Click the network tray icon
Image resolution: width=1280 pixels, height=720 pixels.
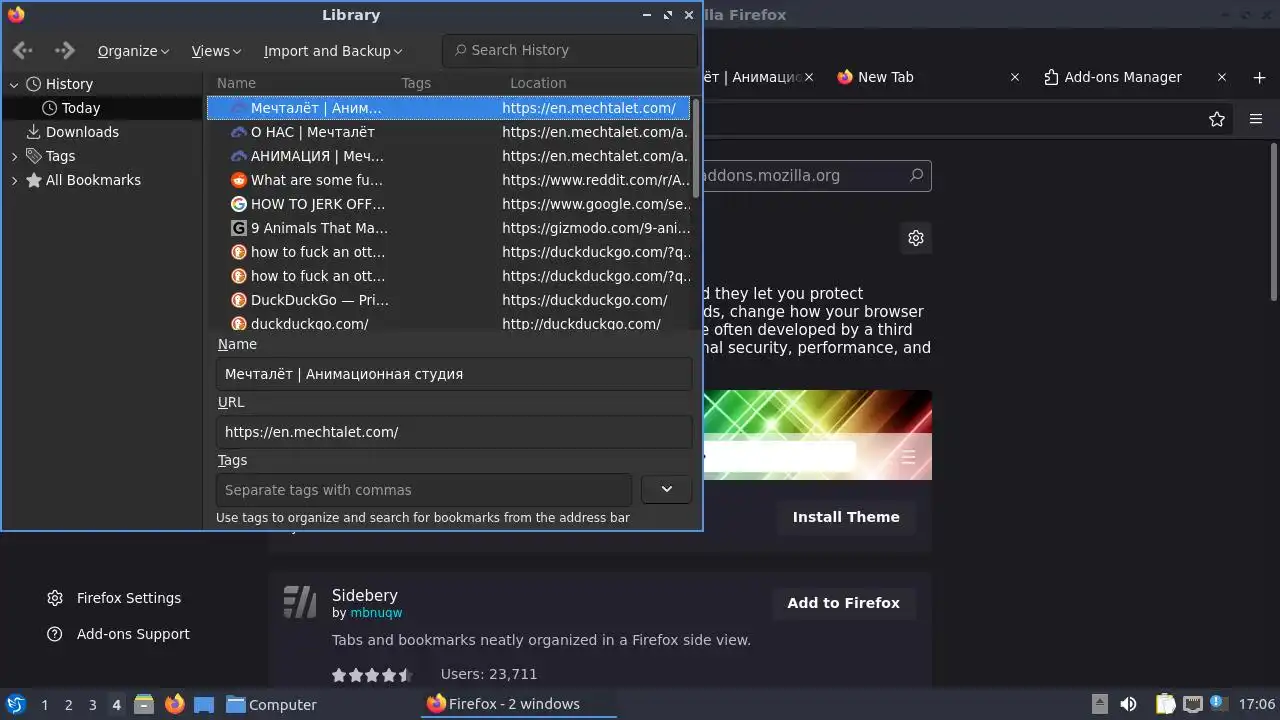[x=1193, y=704]
